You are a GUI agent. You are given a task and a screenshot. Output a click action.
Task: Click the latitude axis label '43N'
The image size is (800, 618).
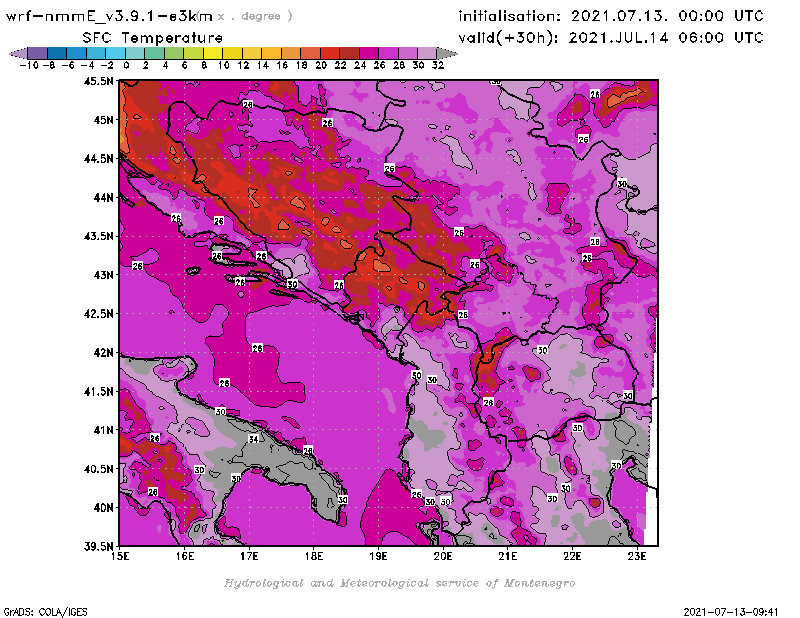tap(103, 275)
